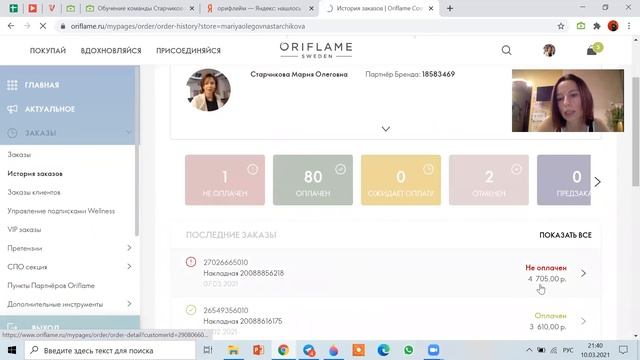Screen dimensions: 640x360
Task: Open Заказы link in sidebar
Action: coord(19,155)
